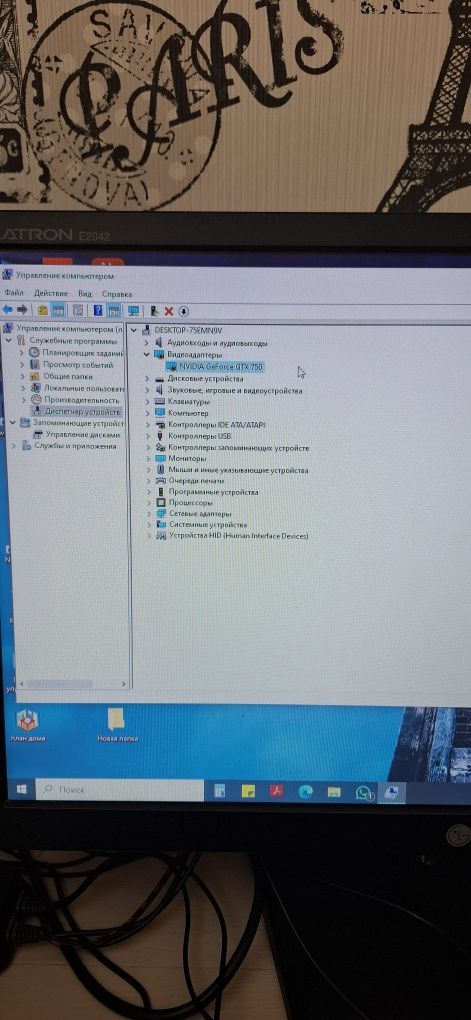
Task: Click the Scan for hardware changes monitor icon
Action: click(133, 311)
